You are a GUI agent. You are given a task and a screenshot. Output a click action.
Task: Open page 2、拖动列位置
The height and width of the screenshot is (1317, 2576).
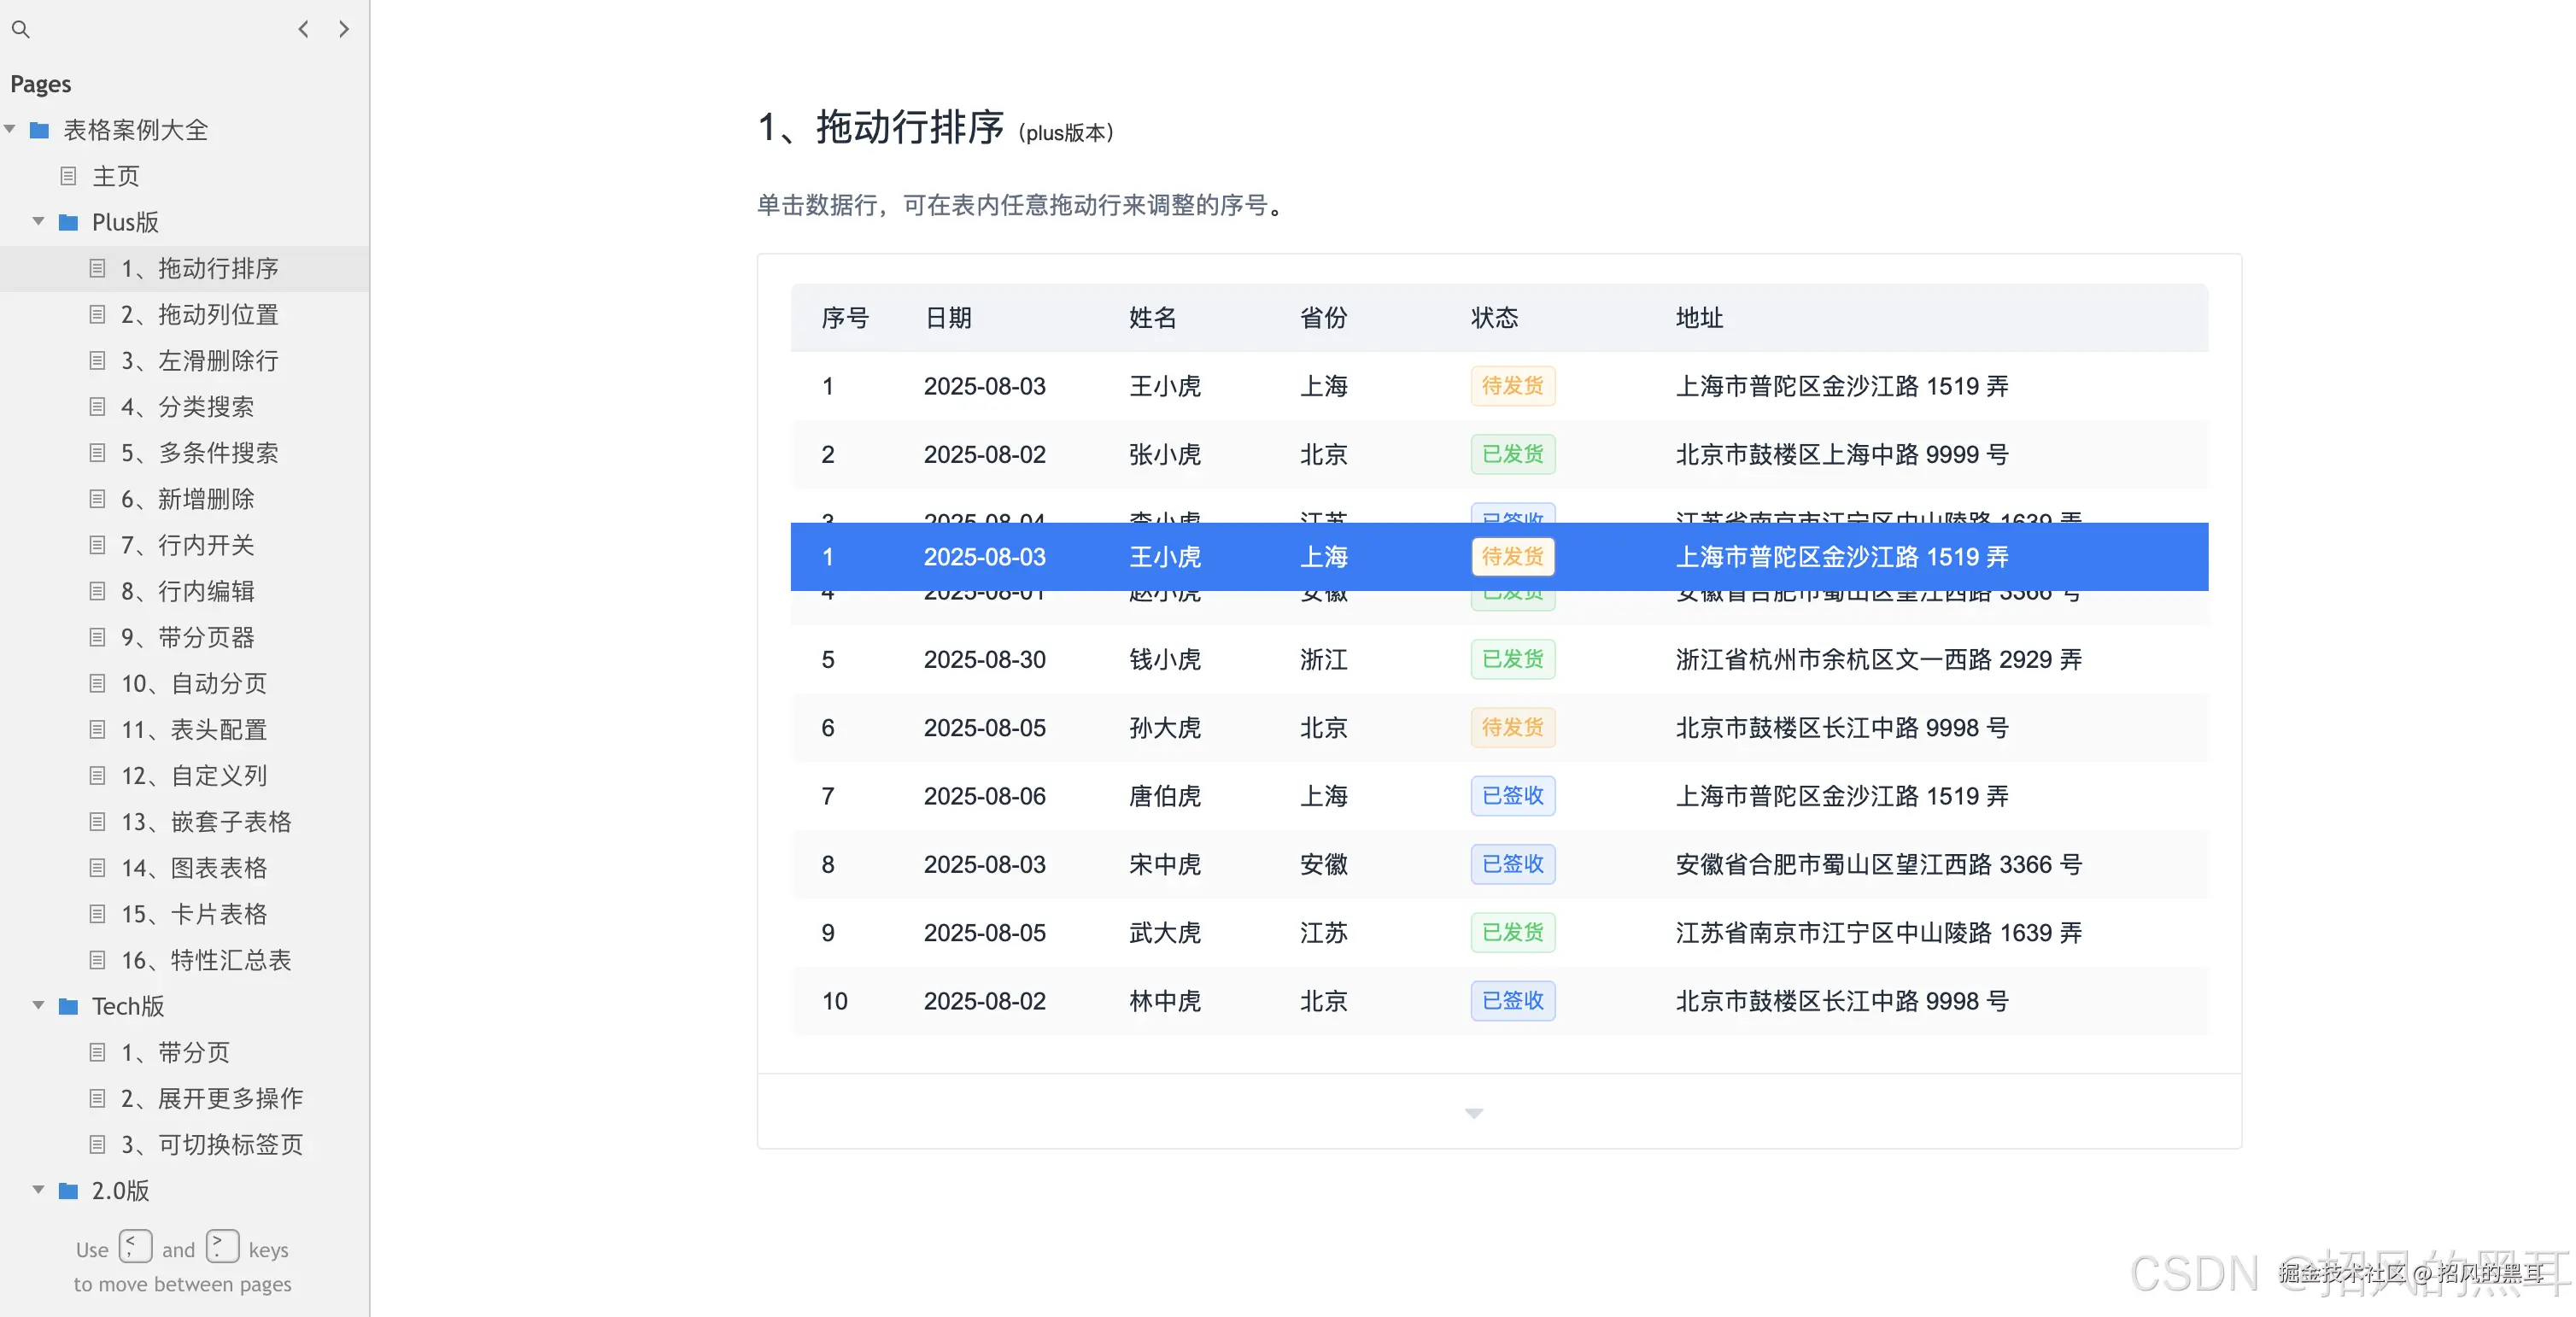(199, 314)
